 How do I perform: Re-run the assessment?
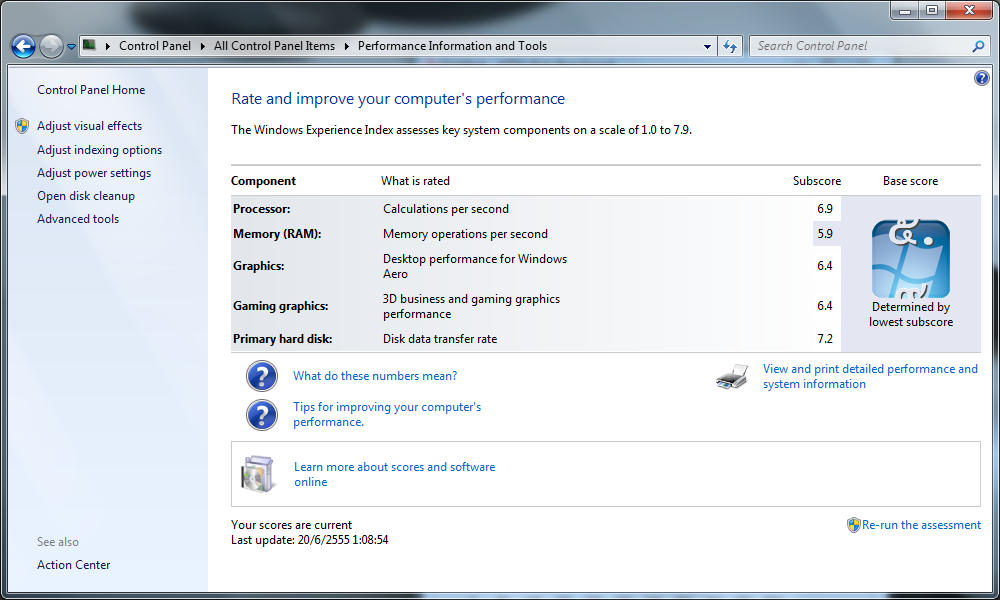coord(922,525)
